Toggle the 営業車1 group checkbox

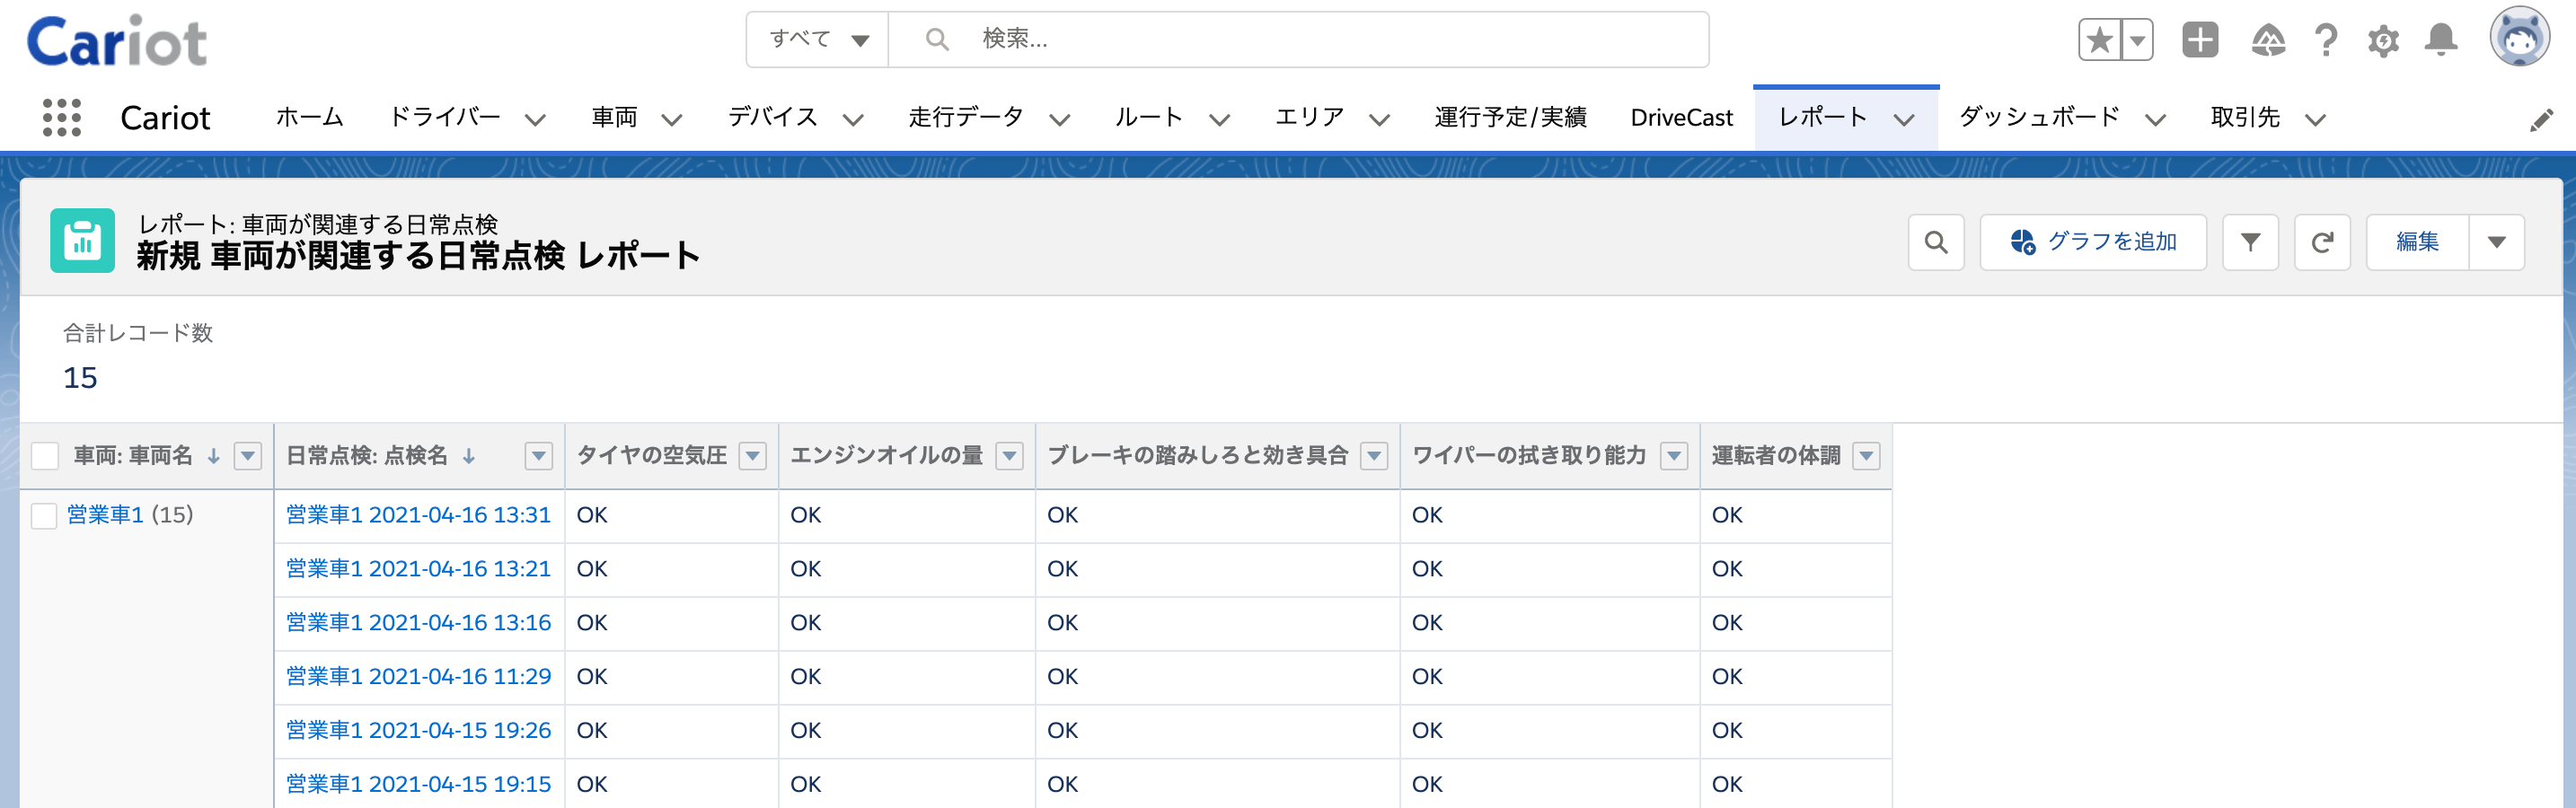44,516
